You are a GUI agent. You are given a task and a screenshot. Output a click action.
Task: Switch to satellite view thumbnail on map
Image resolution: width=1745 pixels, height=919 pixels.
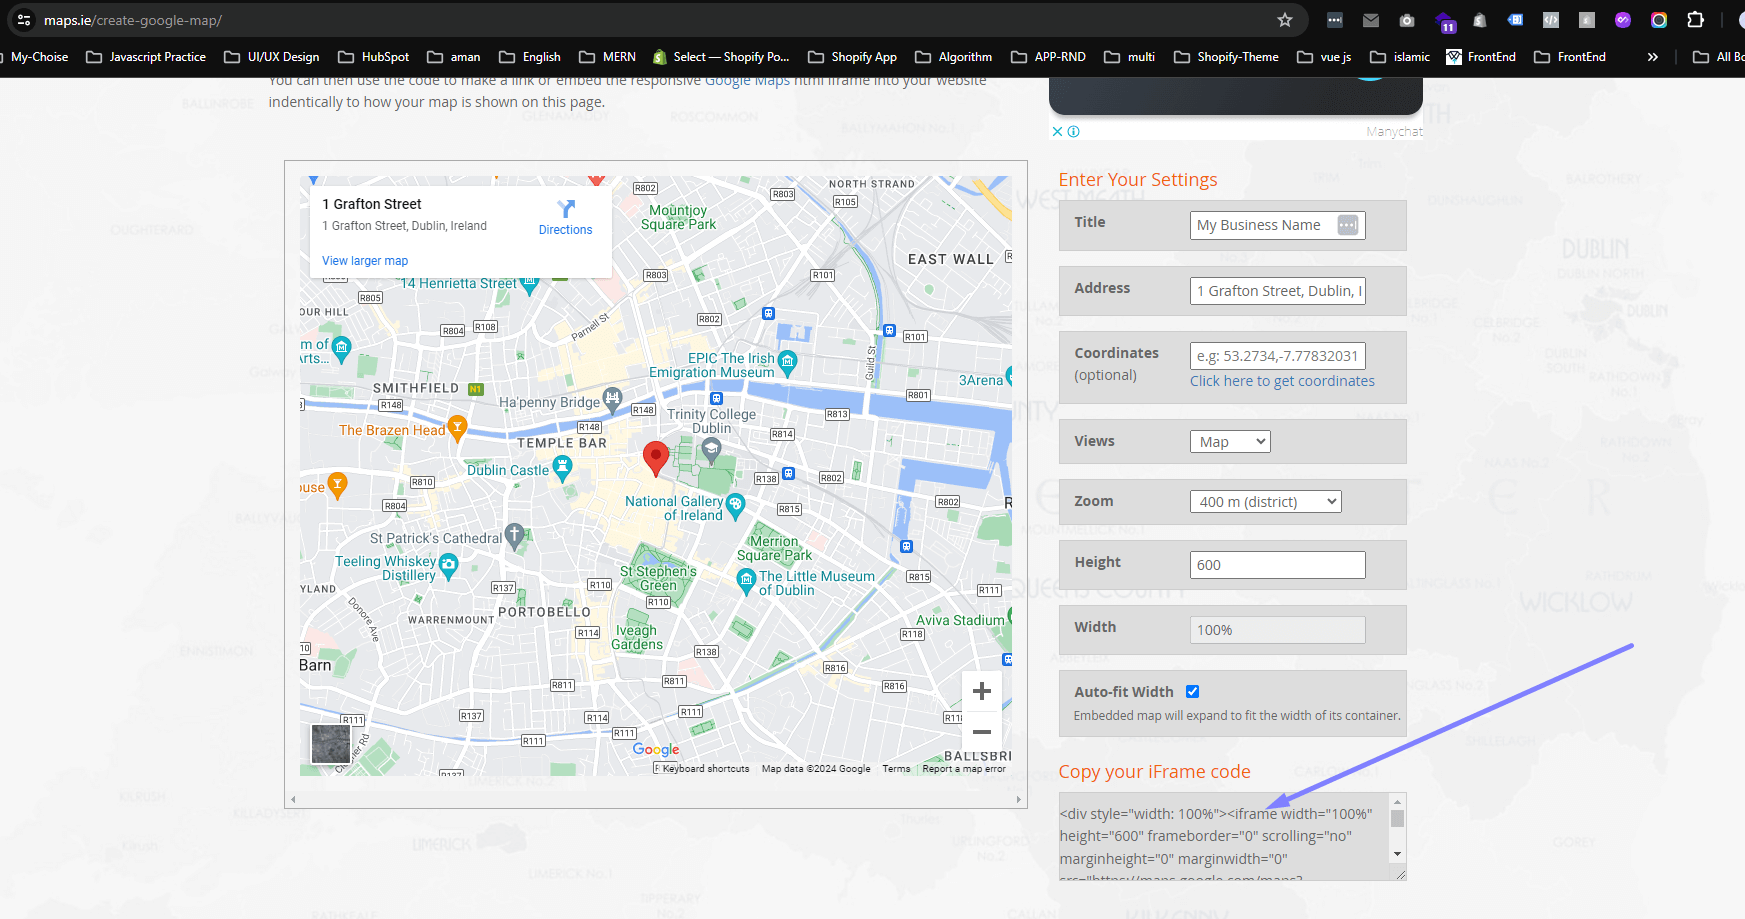coord(331,744)
